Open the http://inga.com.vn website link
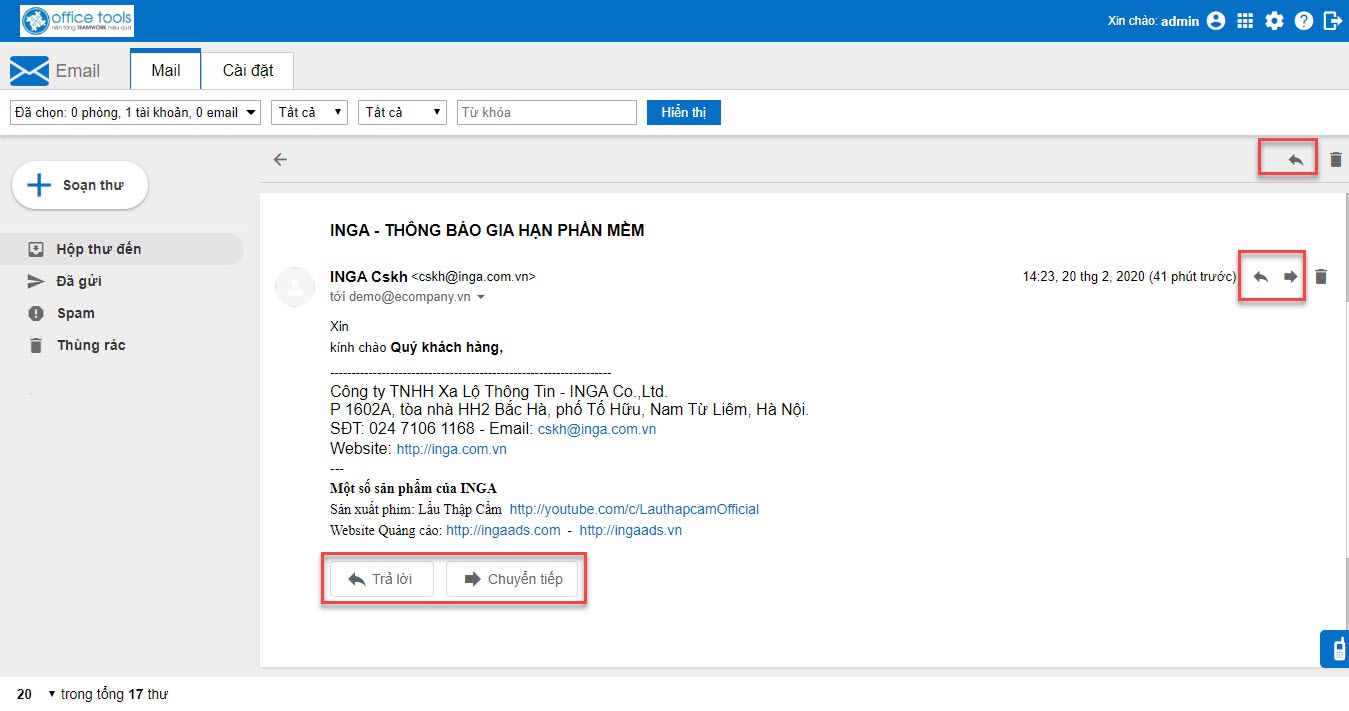 [x=452, y=449]
